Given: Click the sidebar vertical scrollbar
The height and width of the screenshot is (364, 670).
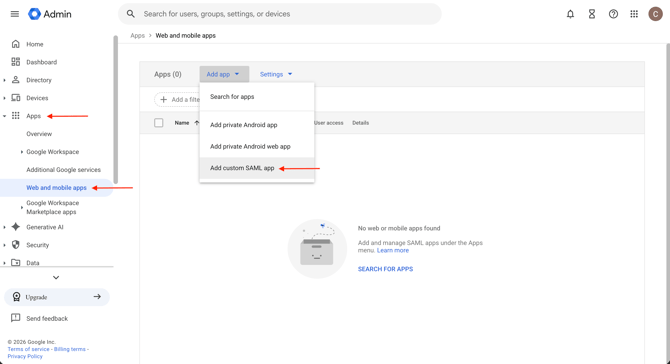Looking at the screenshot, I should [x=115, y=110].
